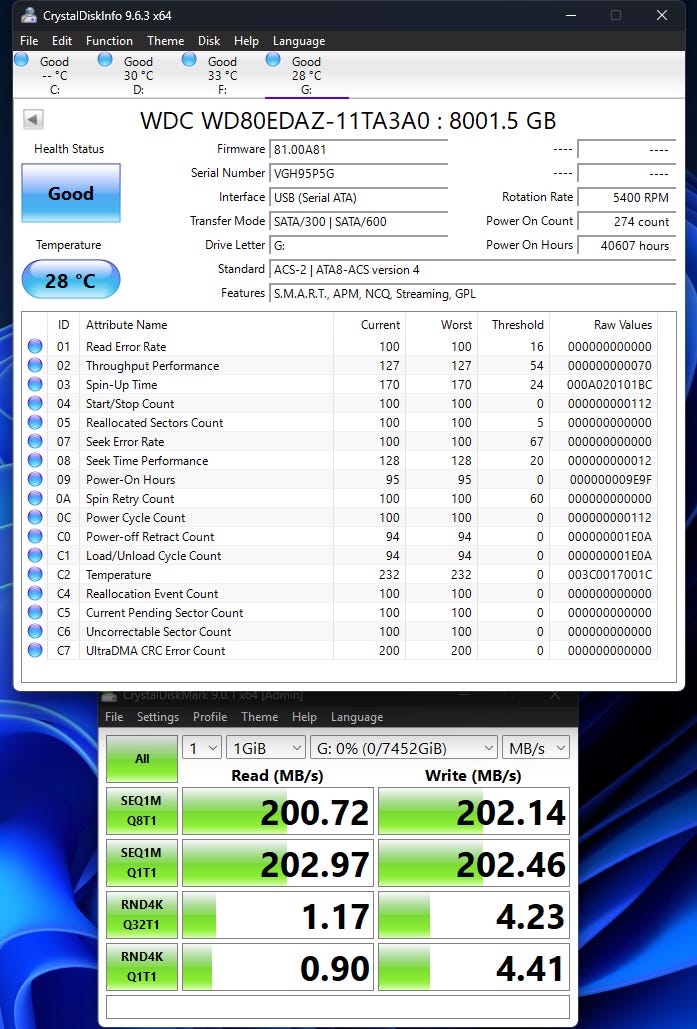
Task: Open the Function menu in CrystalDiskInfo
Action: click(109, 41)
